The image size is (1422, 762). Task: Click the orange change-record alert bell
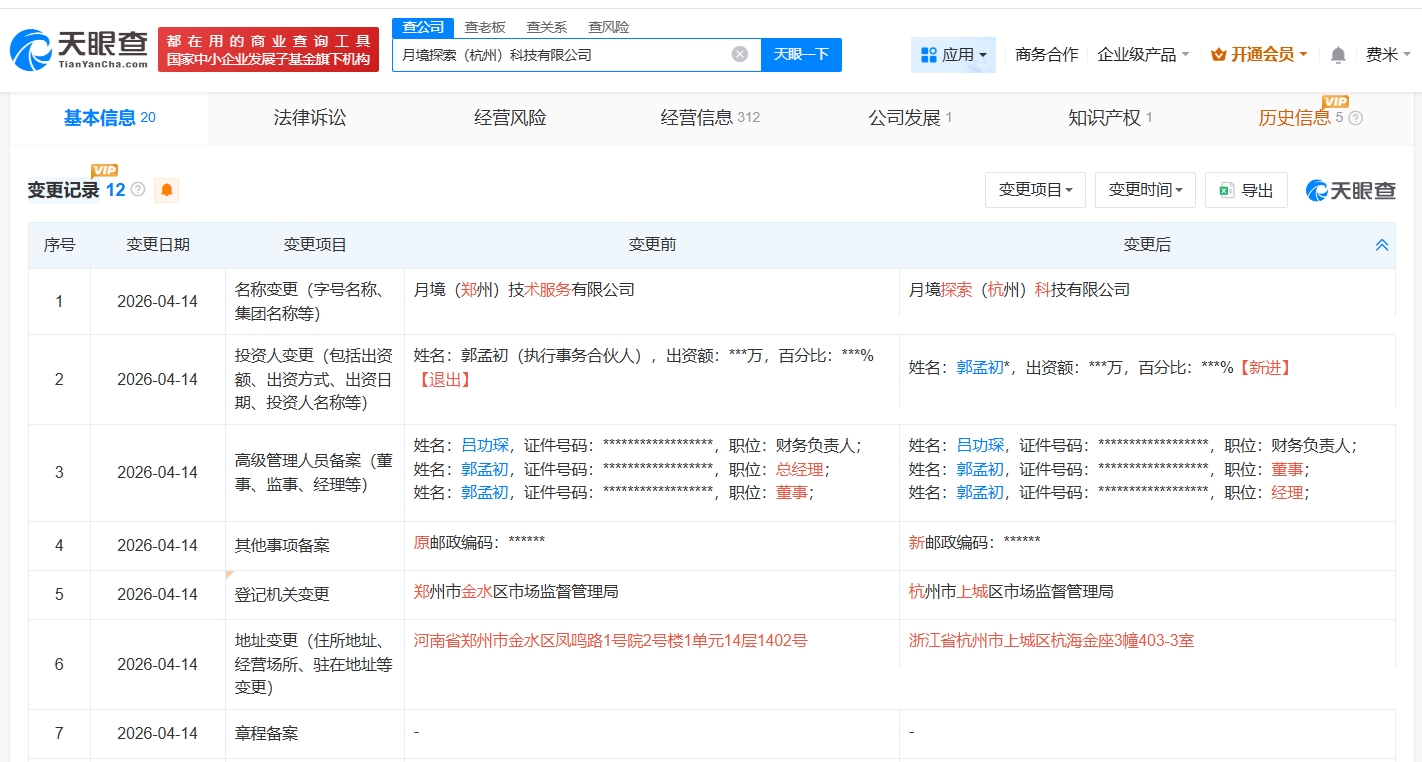pos(166,190)
